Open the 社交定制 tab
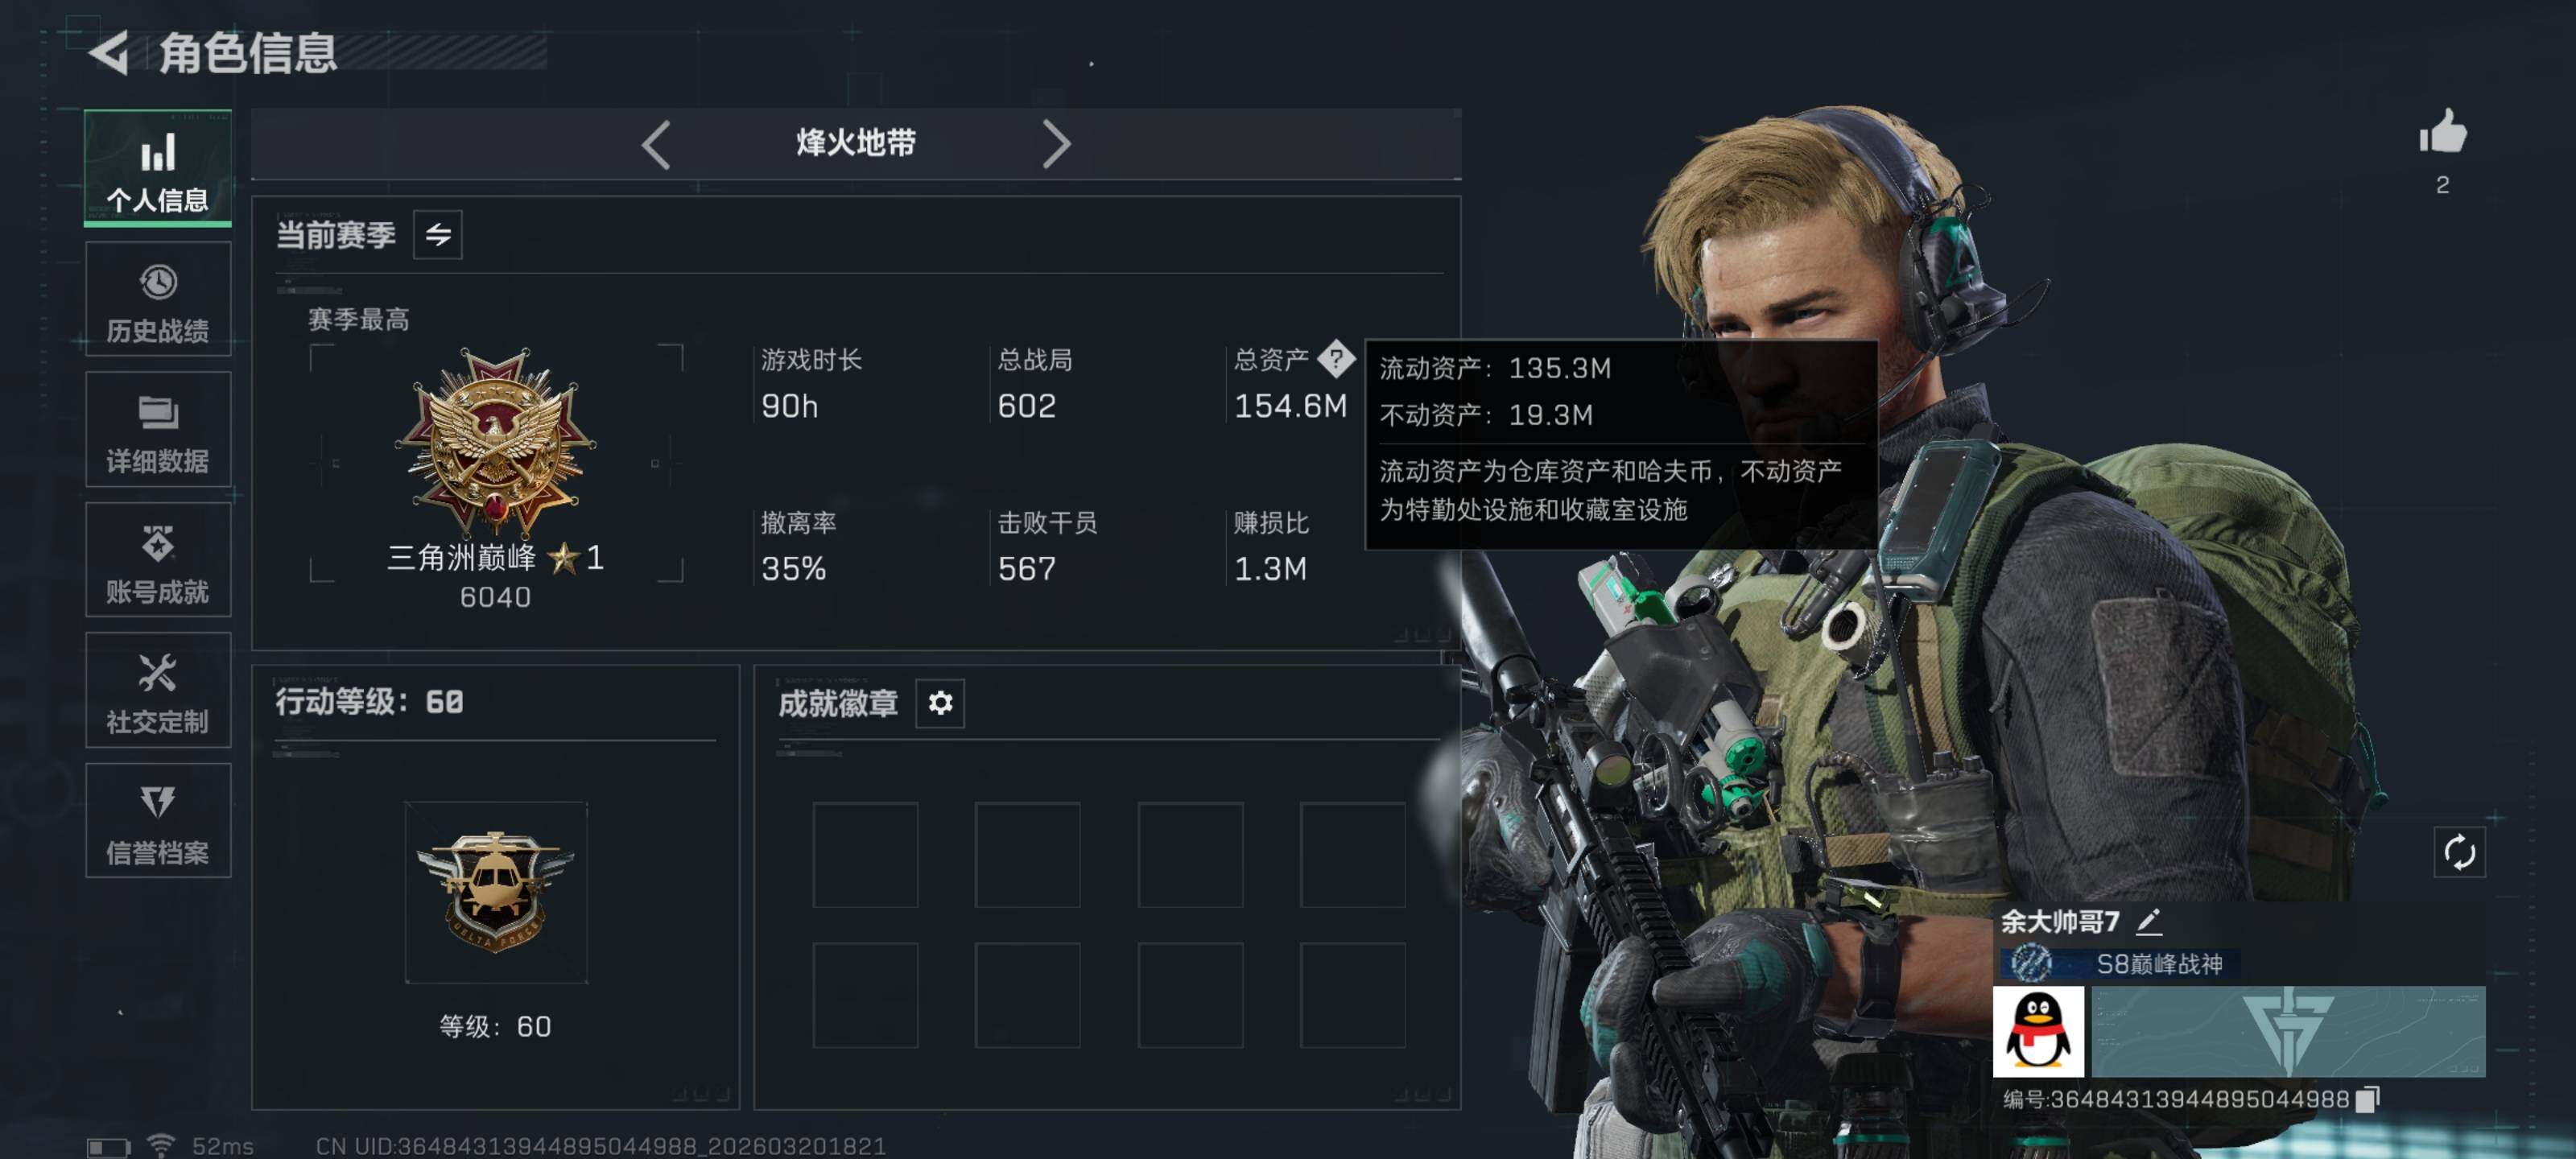The image size is (2576, 1159). 158,690
